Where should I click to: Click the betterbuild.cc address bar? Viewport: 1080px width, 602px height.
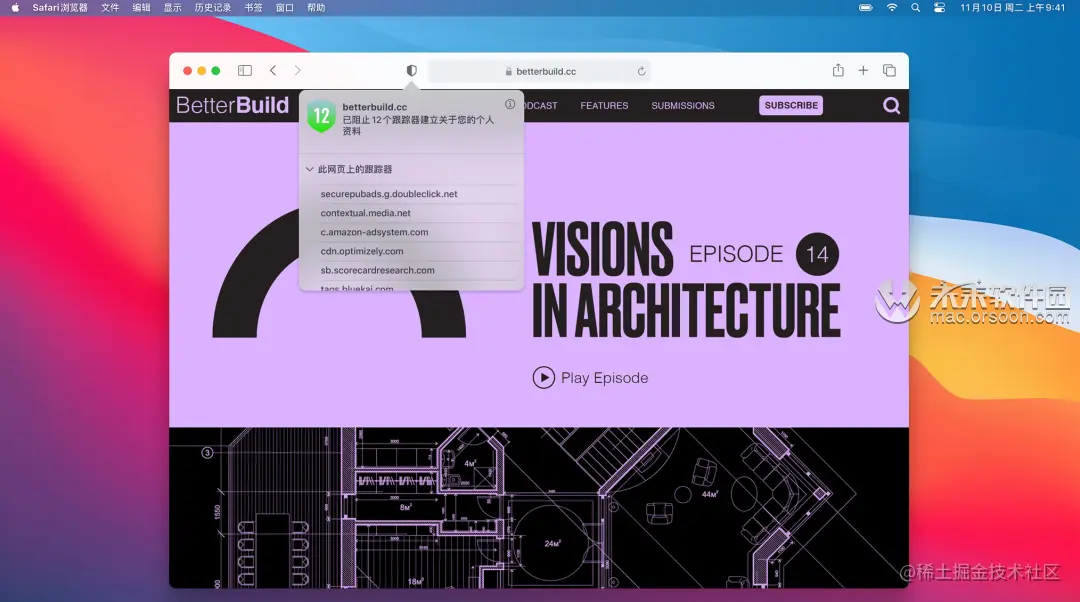point(539,71)
